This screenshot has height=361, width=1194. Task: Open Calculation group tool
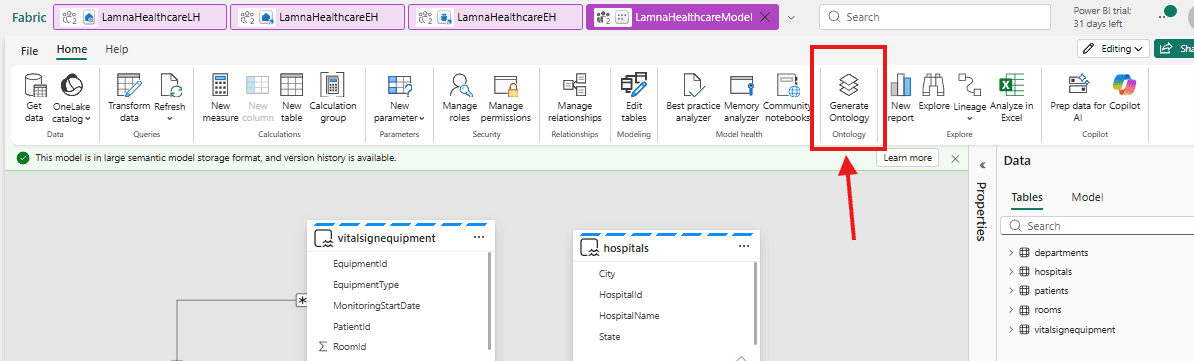pos(333,97)
